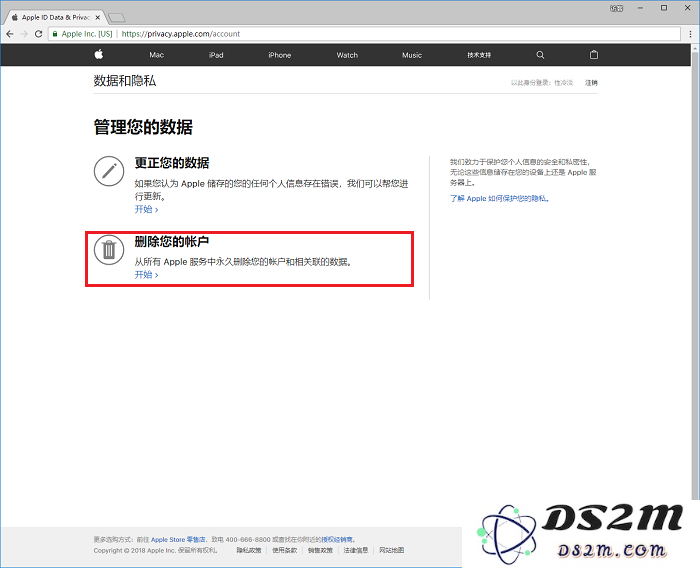Open the iPad menu item
This screenshot has height=568, width=700.
[x=216, y=55]
